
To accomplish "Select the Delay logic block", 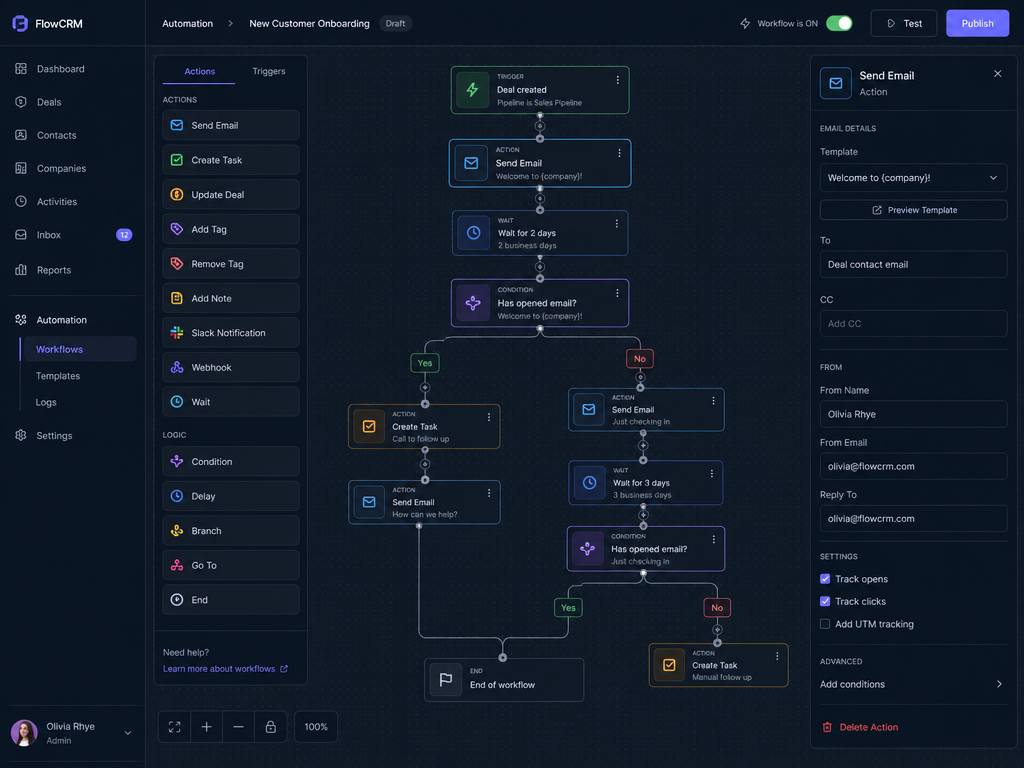I will pyautogui.click(x=231, y=496).
